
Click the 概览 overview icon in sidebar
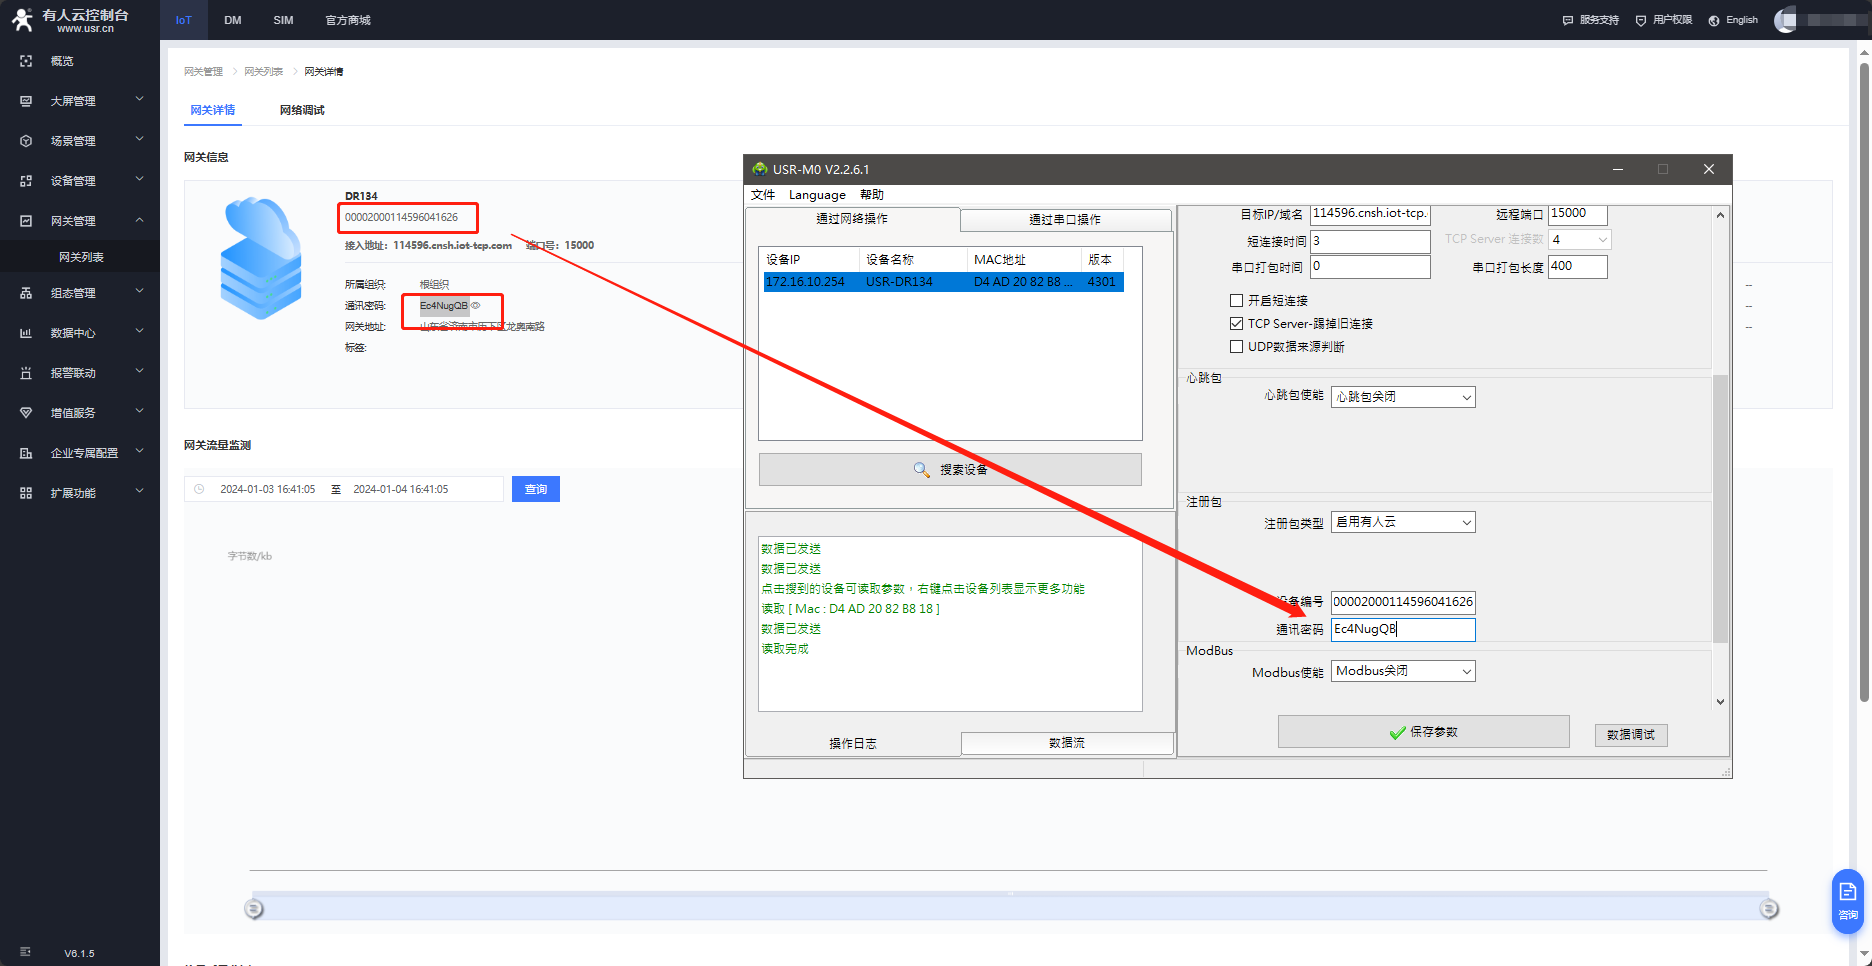pyautogui.click(x=26, y=61)
